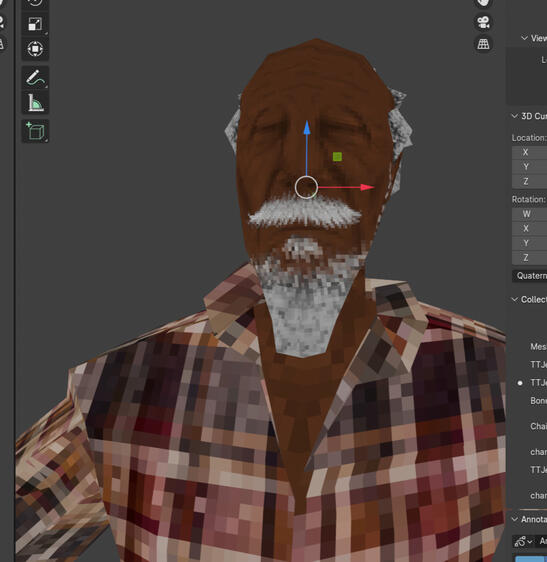Click the red X-axis arrow of the gizmo
The height and width of the screenshot is (562, 547).
coord(367,187)
